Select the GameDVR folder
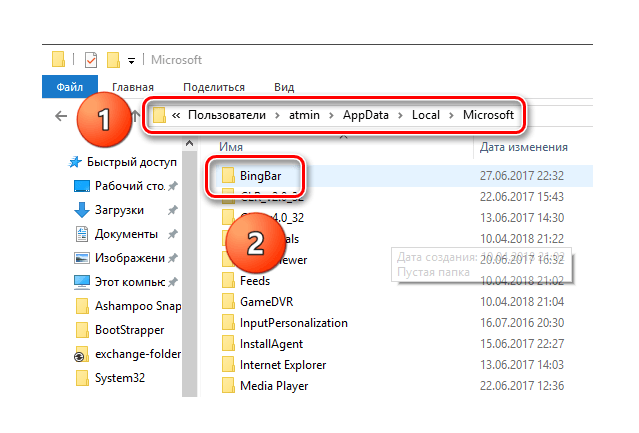 (266, 302)
